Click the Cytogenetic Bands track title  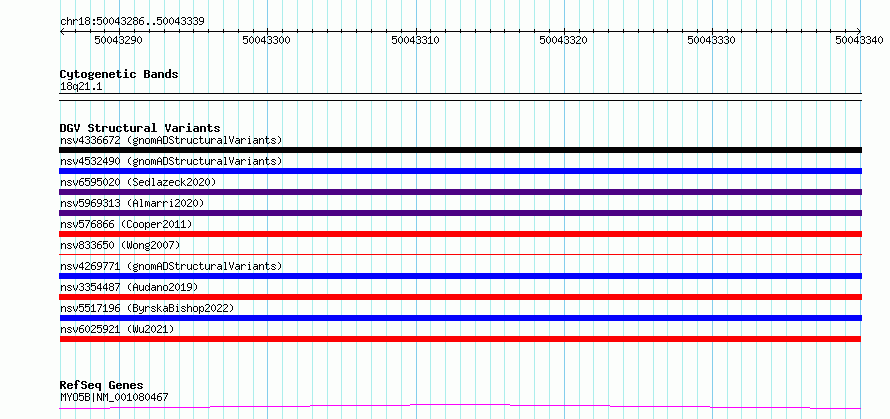(119, 74)
